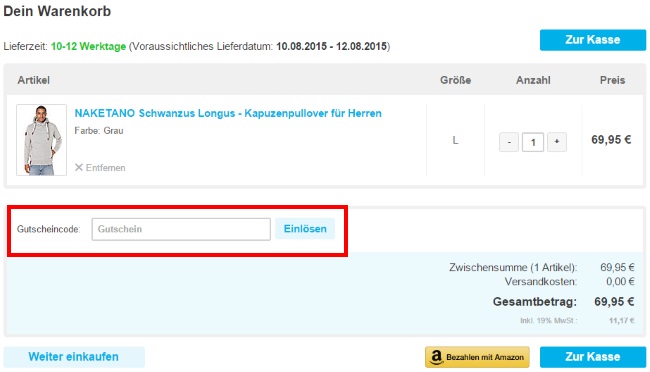Click the quantity field showing 1
Image resolution: width=650 pixels, height=372 pixels.
533,142
